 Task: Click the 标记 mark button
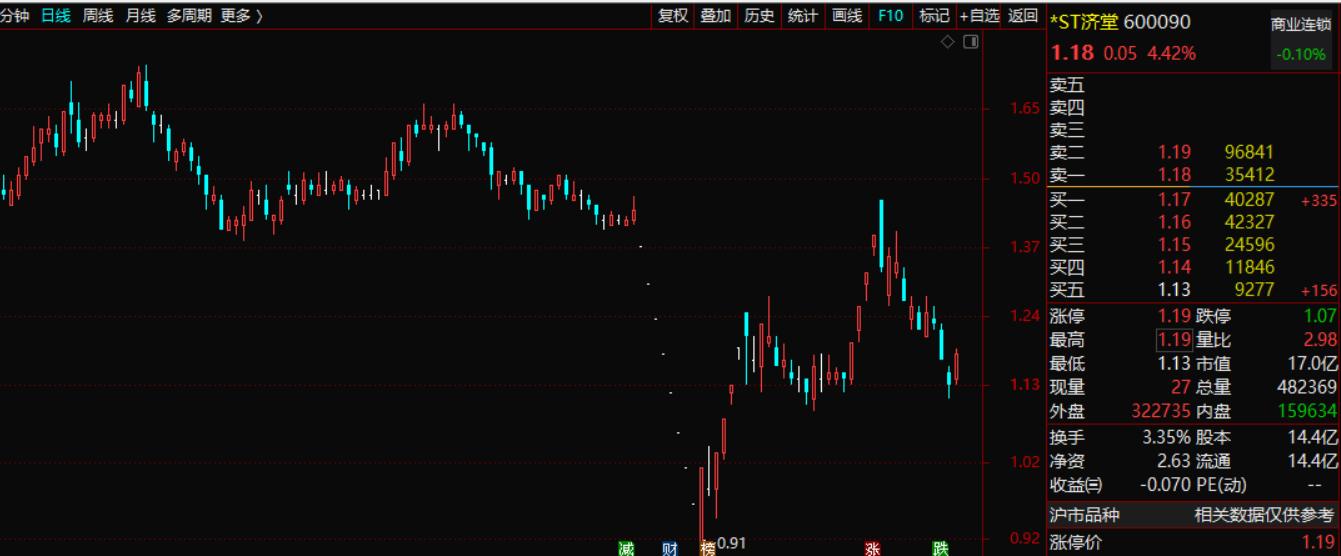pos(934,15)
